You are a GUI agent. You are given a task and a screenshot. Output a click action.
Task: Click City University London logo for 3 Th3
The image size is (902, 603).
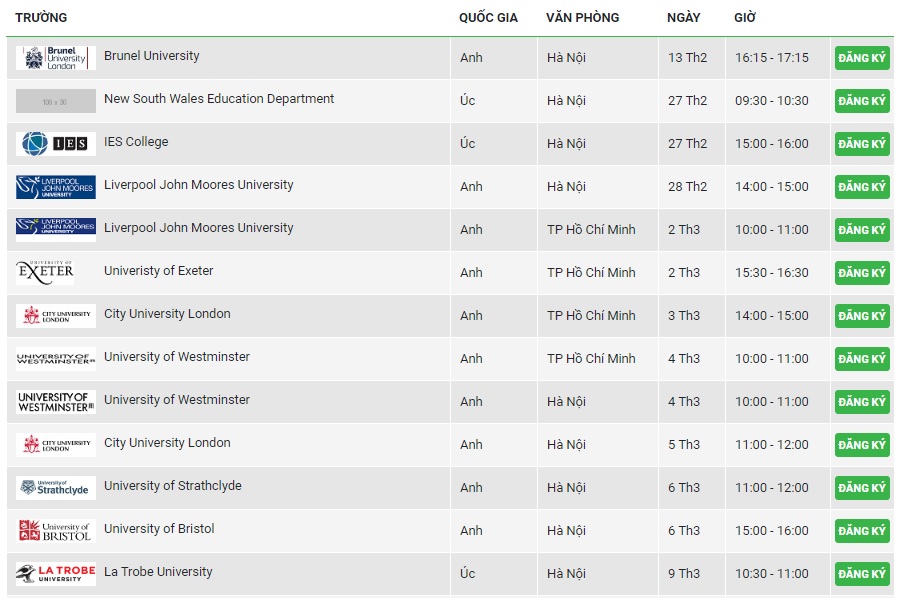pos(56,316)
